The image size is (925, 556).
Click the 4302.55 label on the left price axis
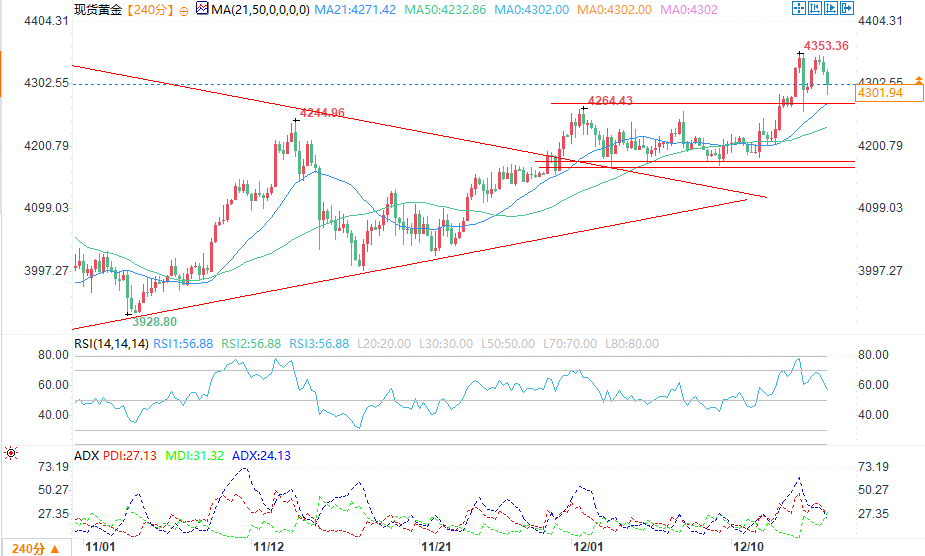pyautogui.click(x=46, y=83)
